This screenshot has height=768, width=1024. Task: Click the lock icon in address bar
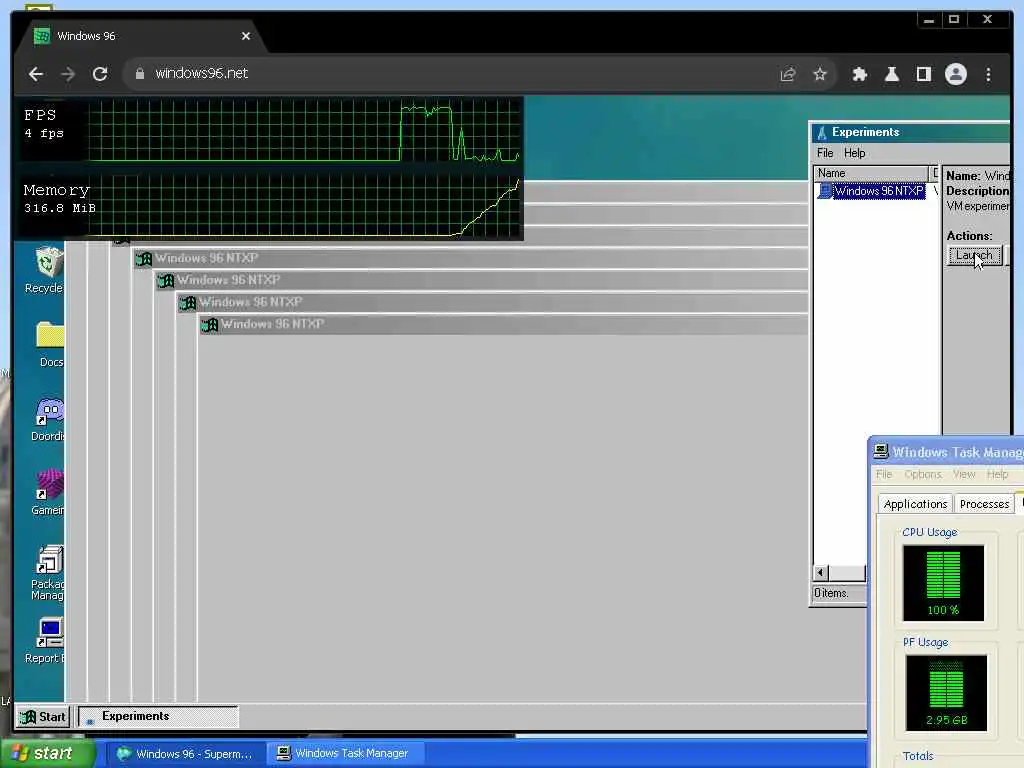click(x=139, y=74)
